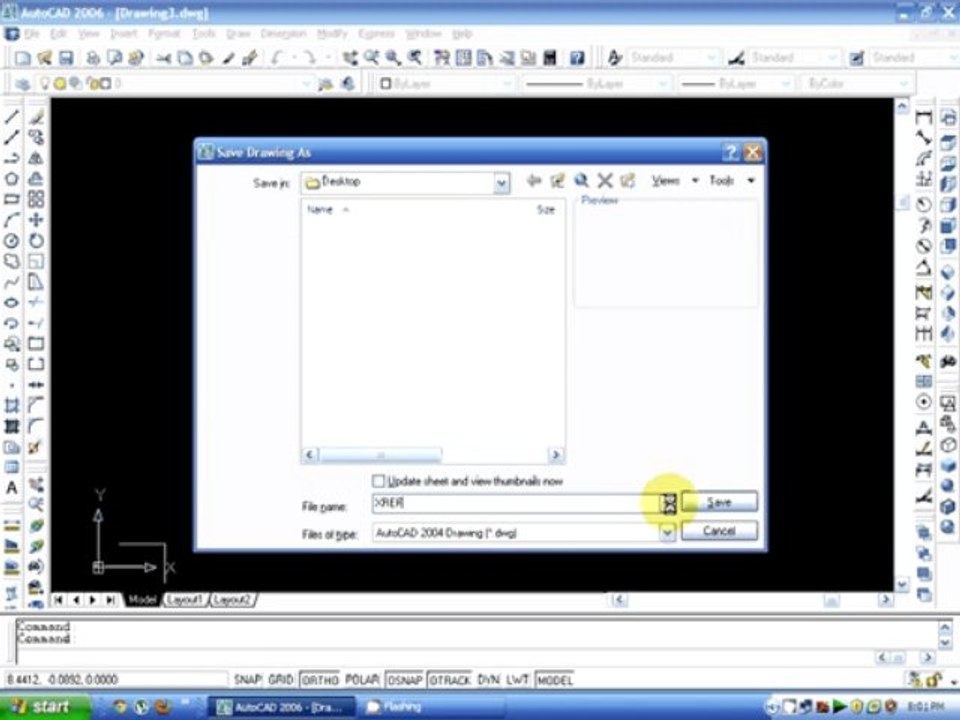Open the Tools menu in dialog
960x720 pixels.
pos(731,181)
